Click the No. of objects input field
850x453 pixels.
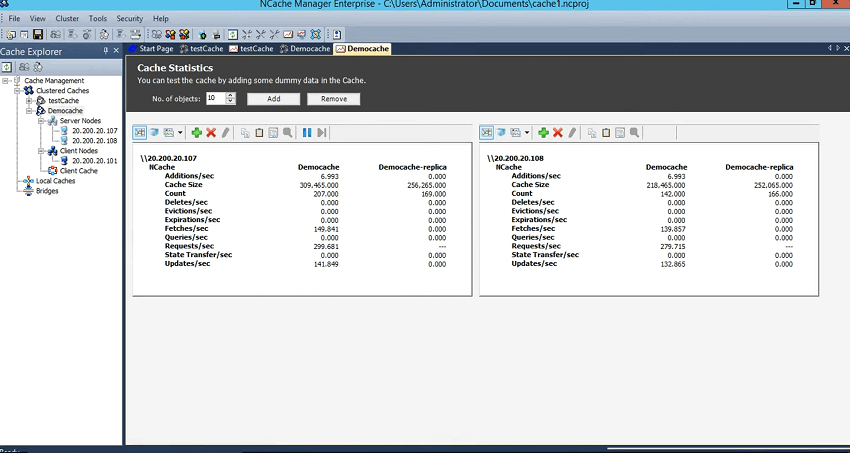pyautogui.click(x=216, y=99)
